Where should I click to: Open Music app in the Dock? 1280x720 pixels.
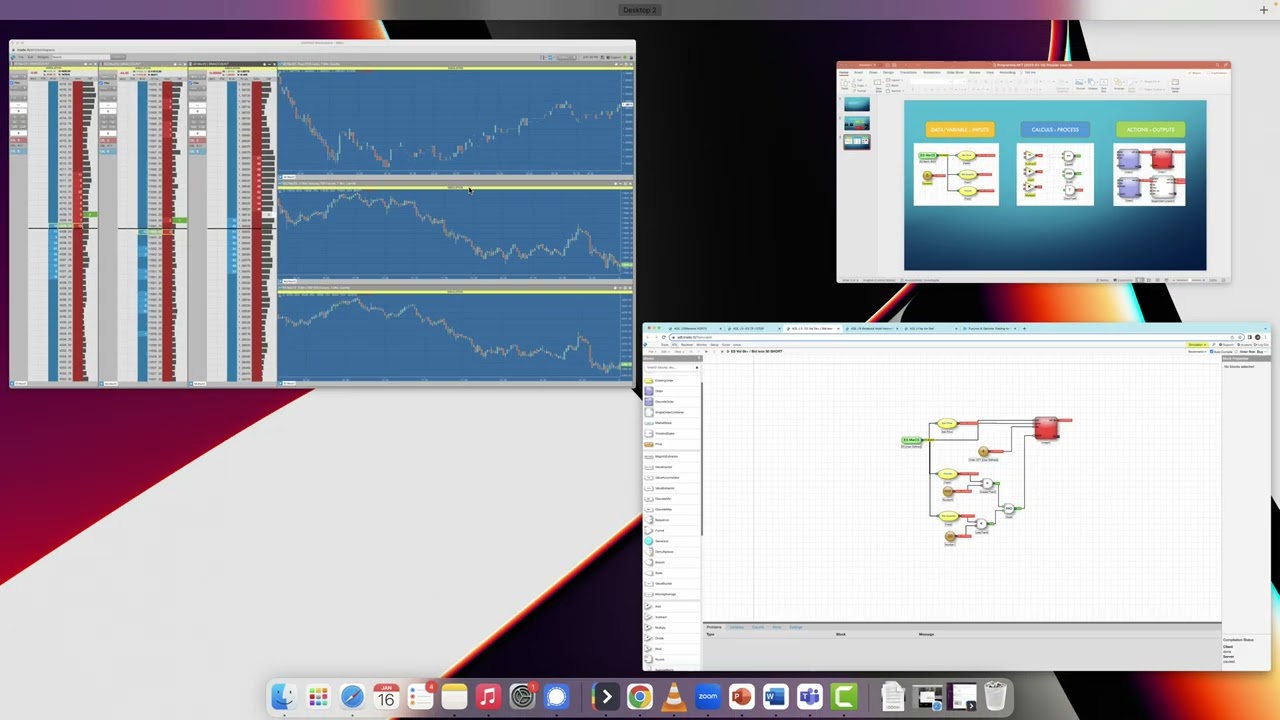(488, 696)
